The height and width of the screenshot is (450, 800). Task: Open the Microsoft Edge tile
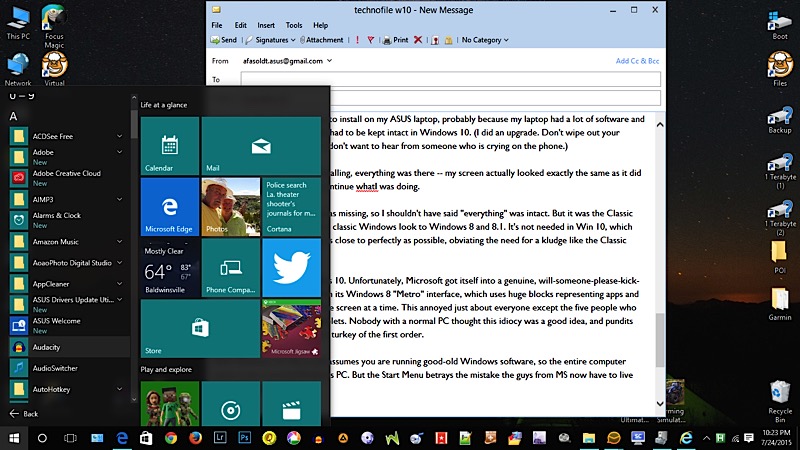click(170, 207)
